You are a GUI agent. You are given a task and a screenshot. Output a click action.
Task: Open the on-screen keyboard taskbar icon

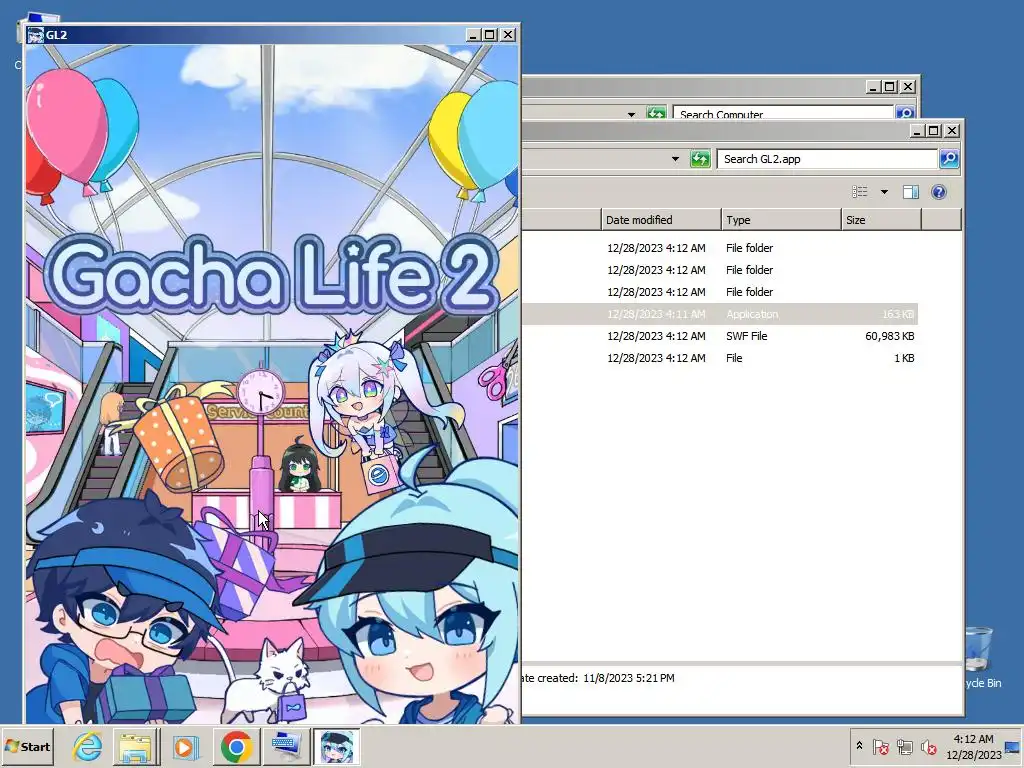(286, 746)
